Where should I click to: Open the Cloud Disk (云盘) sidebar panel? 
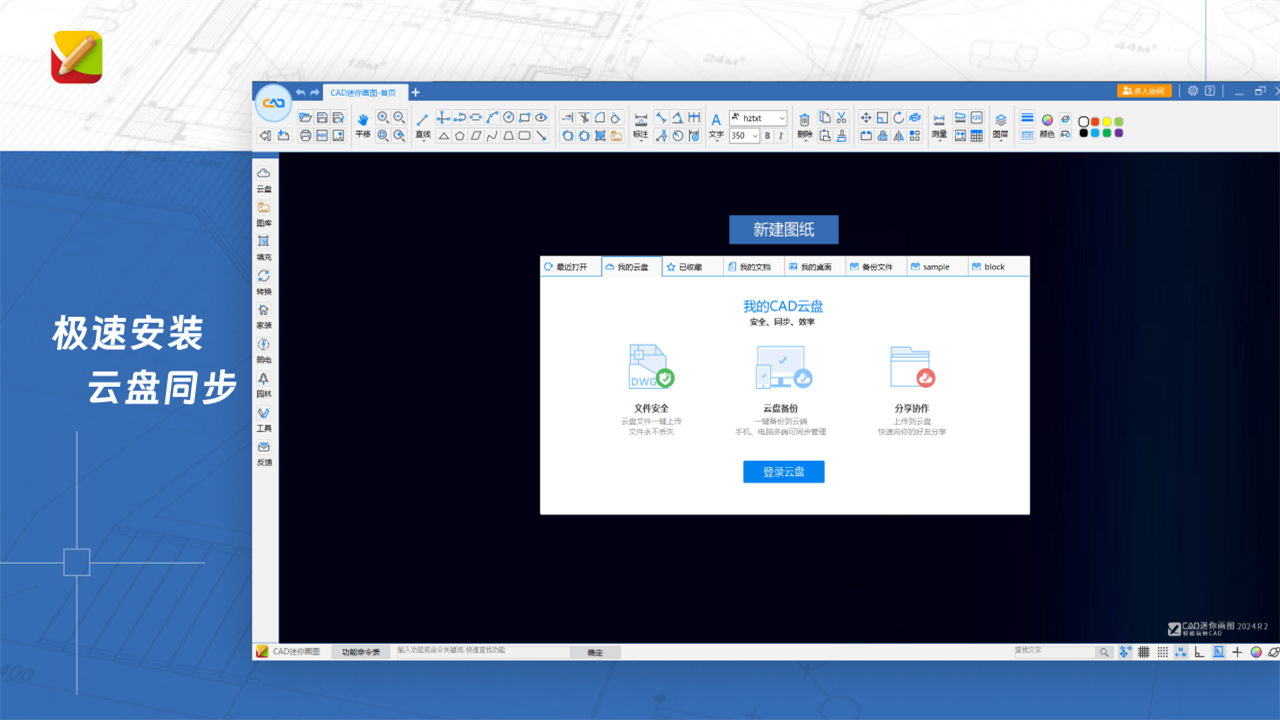pos(264,179)
